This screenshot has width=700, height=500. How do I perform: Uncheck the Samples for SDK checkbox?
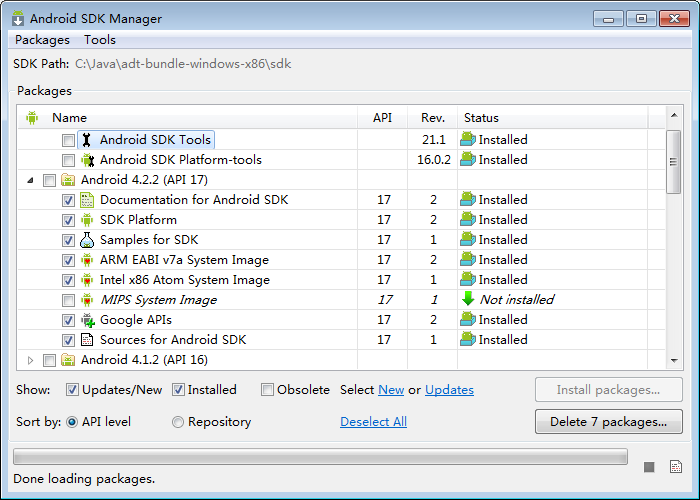(68, 241)
